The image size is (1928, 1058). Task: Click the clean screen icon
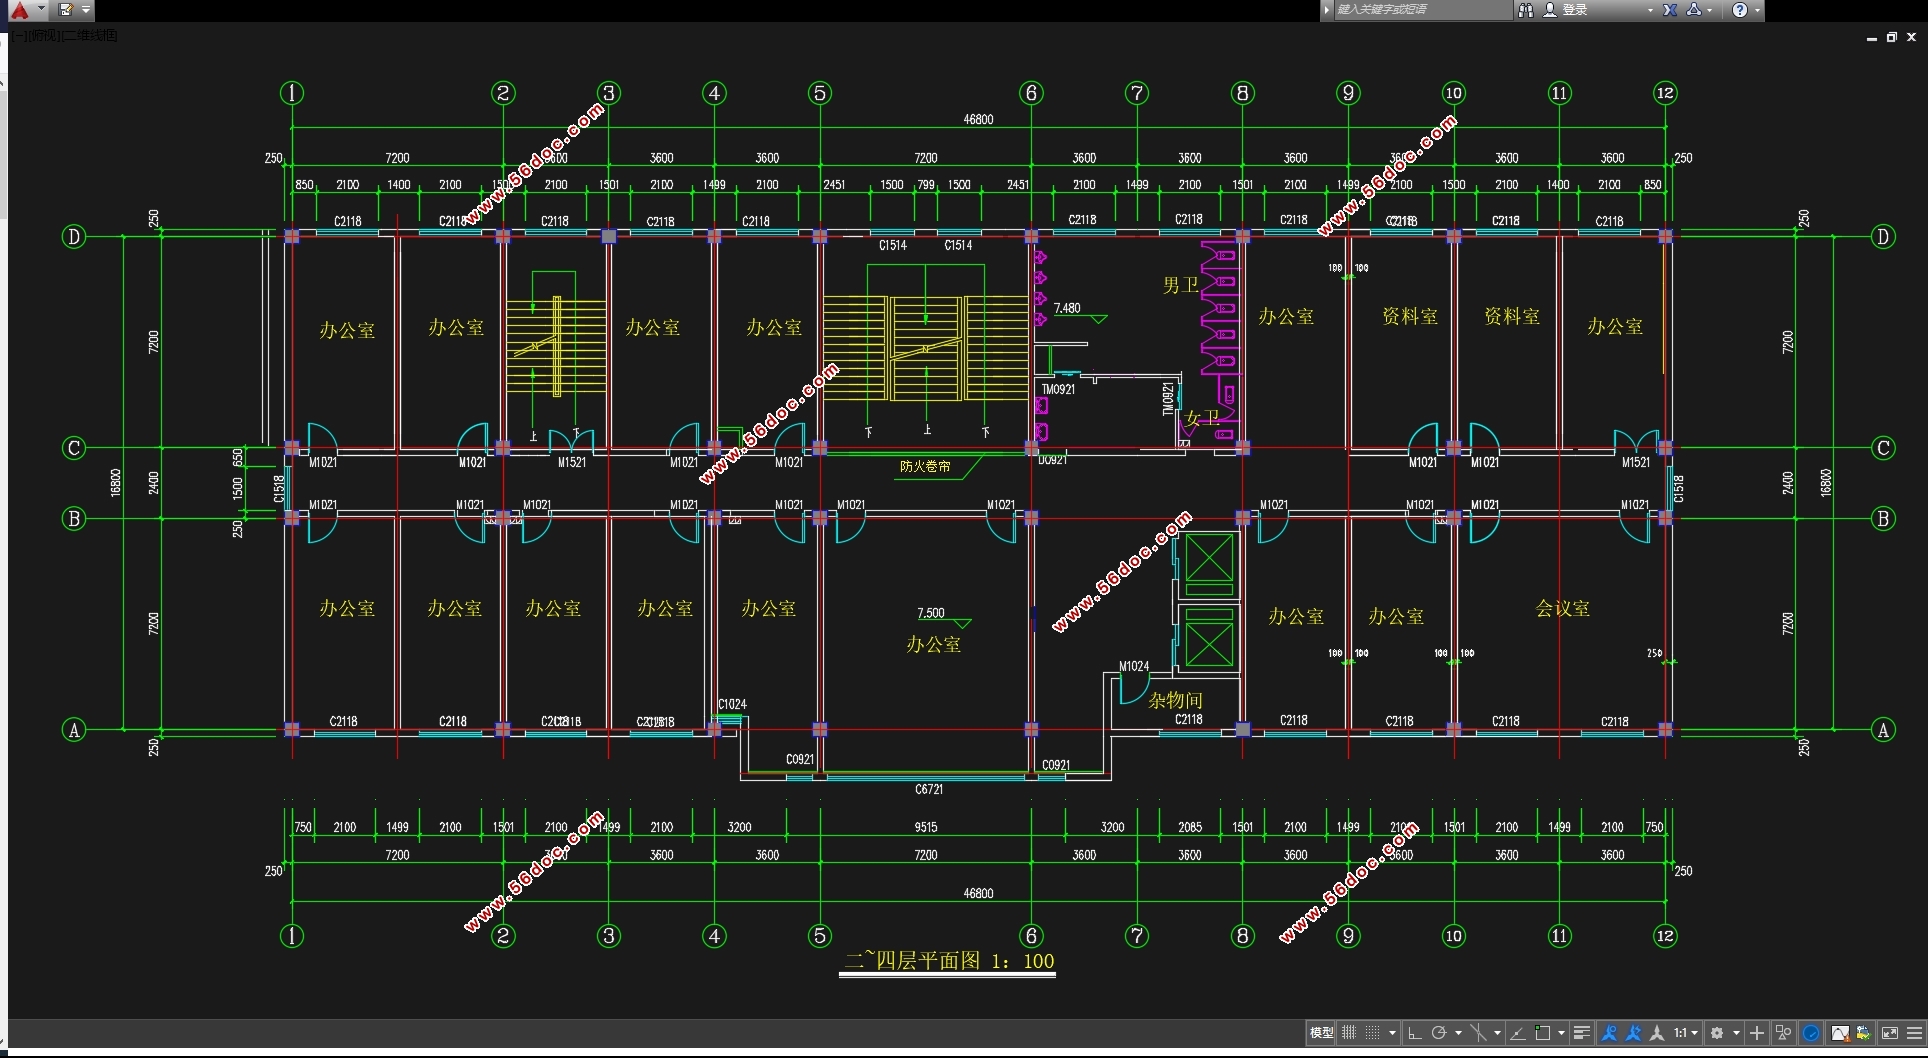pos(1890,1033)
